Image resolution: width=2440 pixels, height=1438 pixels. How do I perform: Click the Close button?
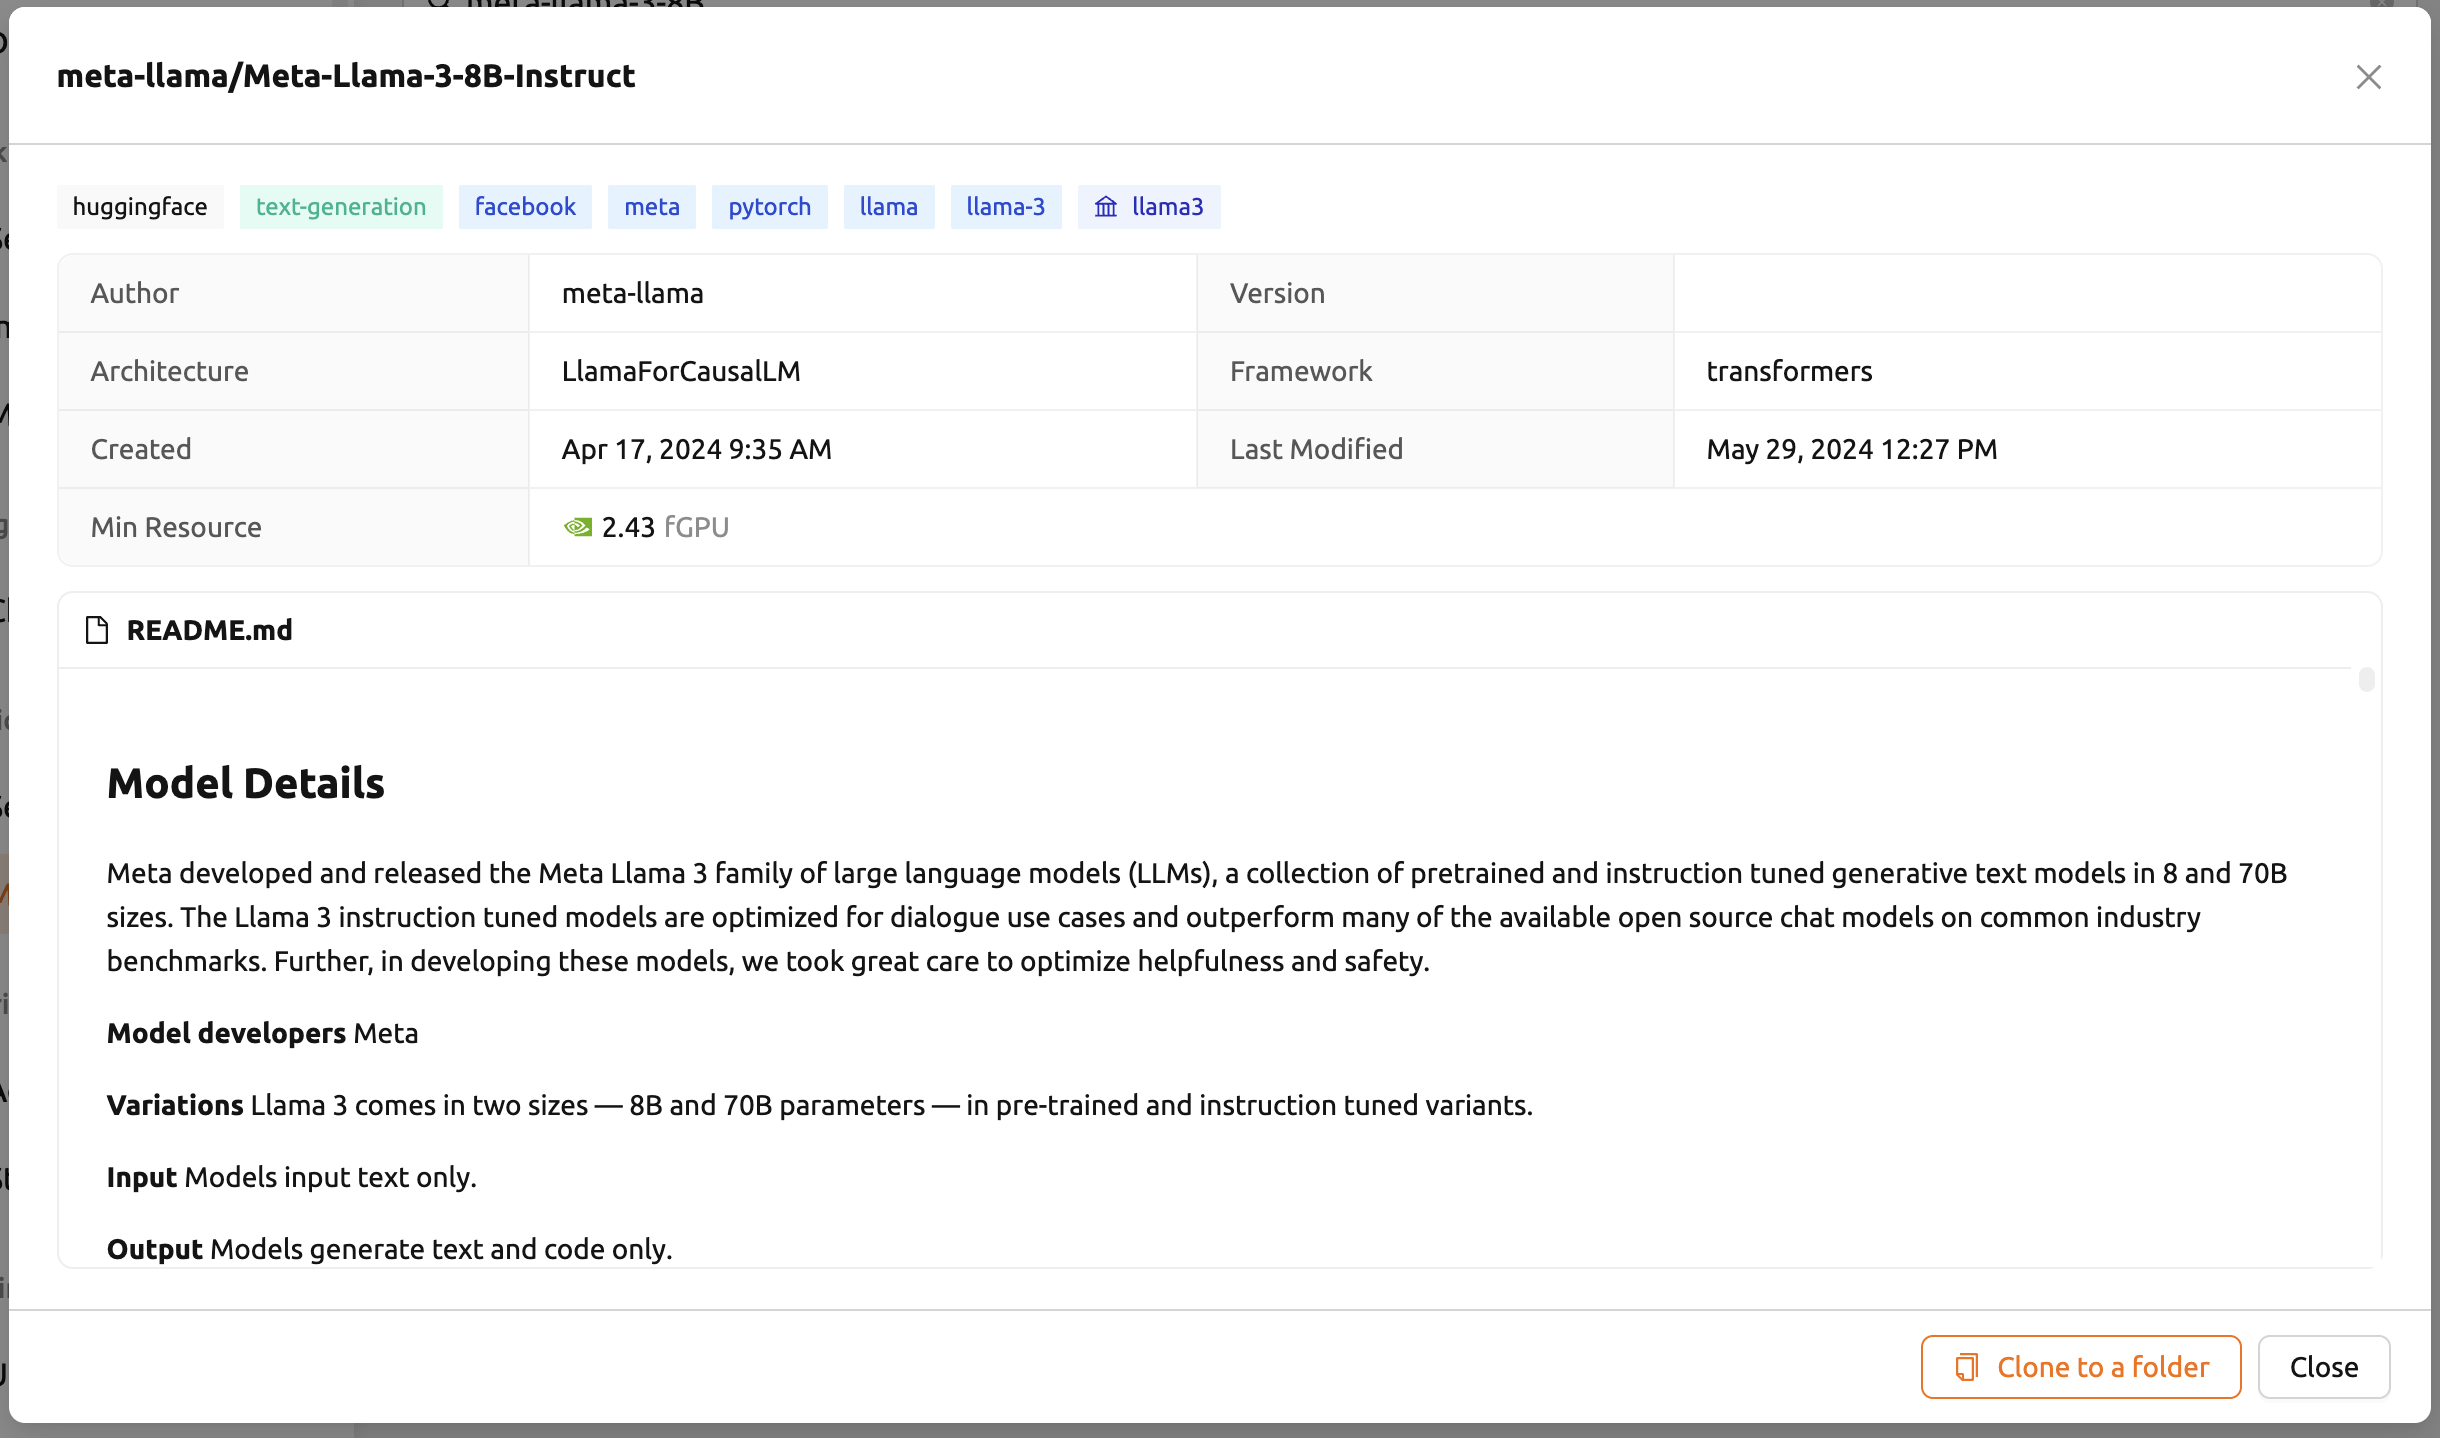pos(2324,1367)
